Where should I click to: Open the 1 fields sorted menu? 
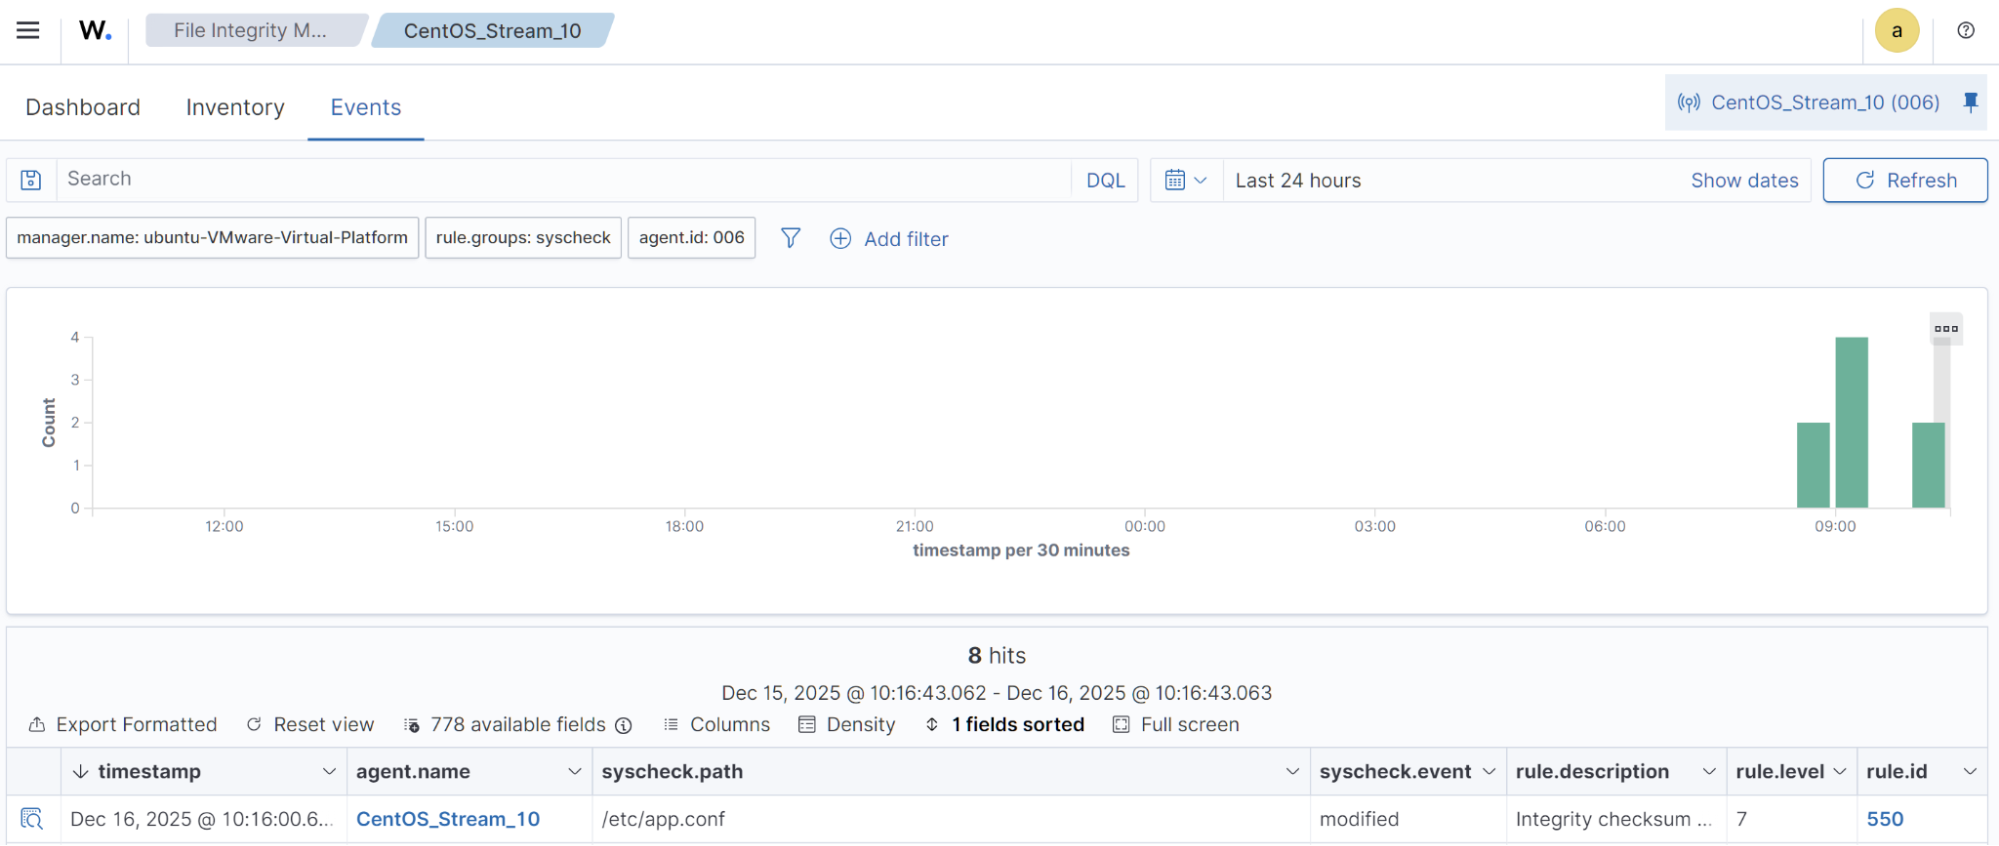tap(1004, 724)
